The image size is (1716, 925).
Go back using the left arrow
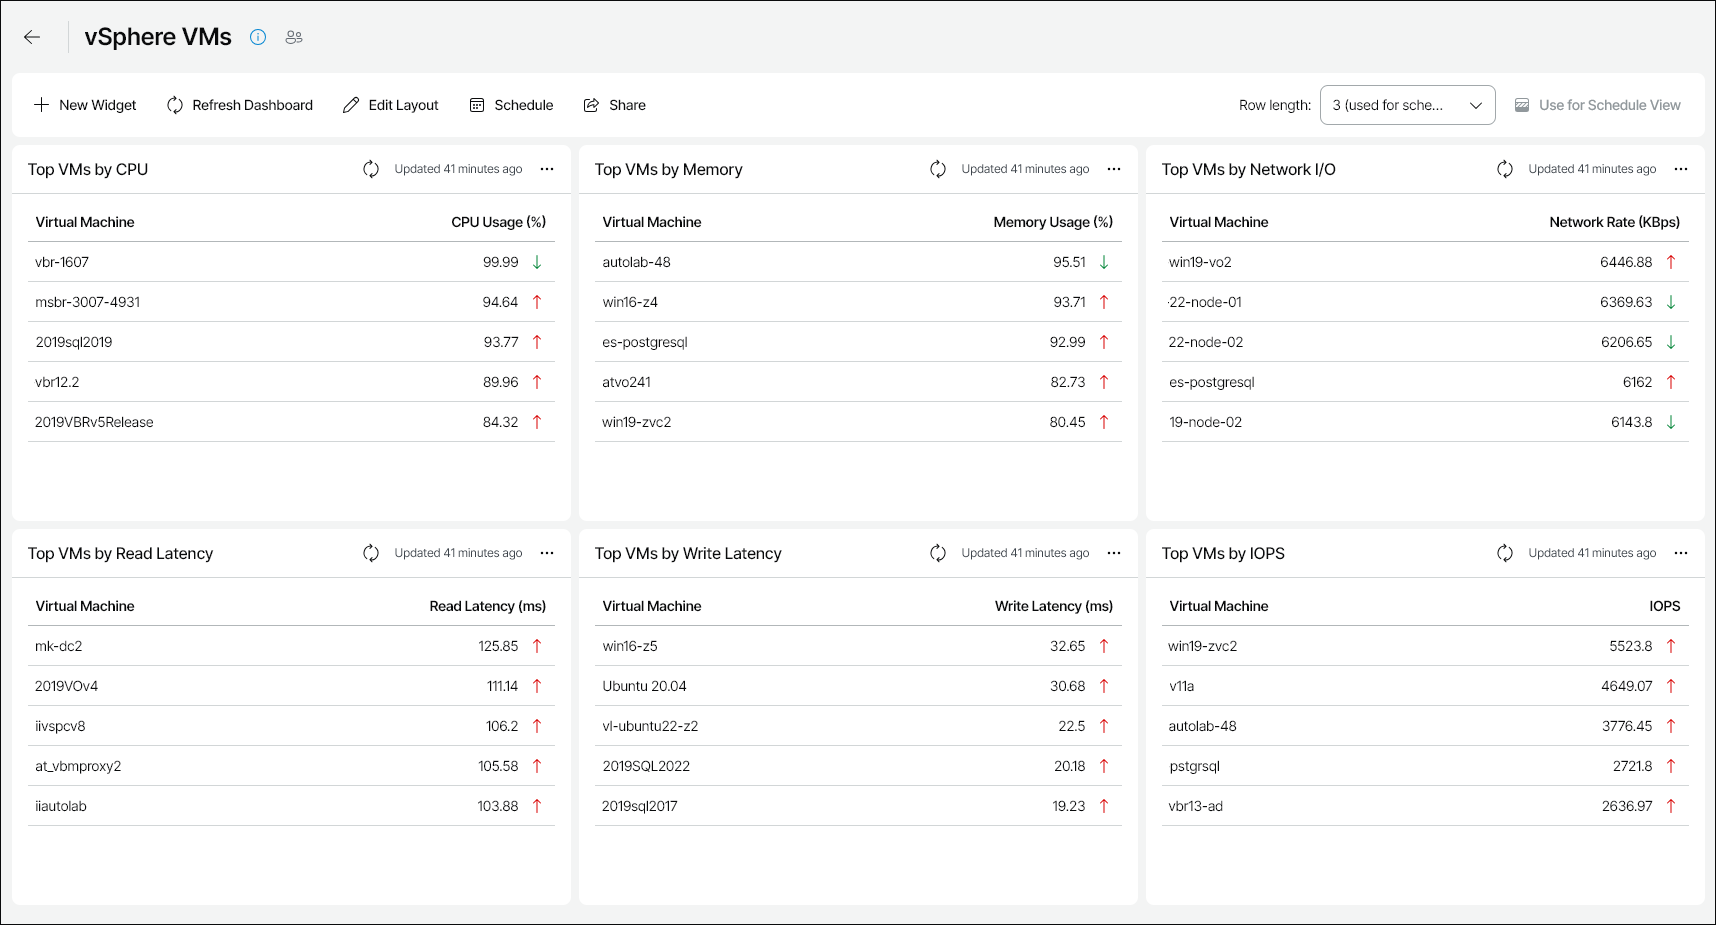coord(32,37)
